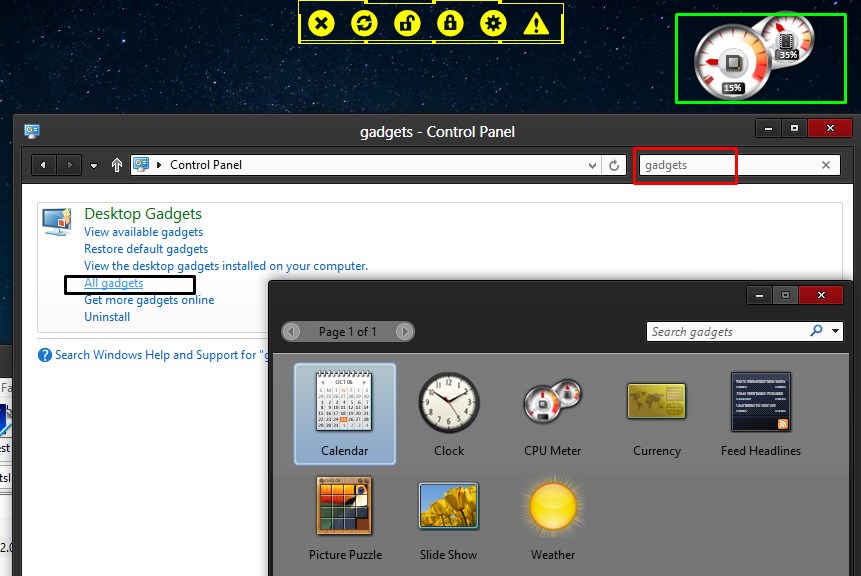Select the Calendar gadget
Screen dimensions: 861x576
(x=344, y=414)
